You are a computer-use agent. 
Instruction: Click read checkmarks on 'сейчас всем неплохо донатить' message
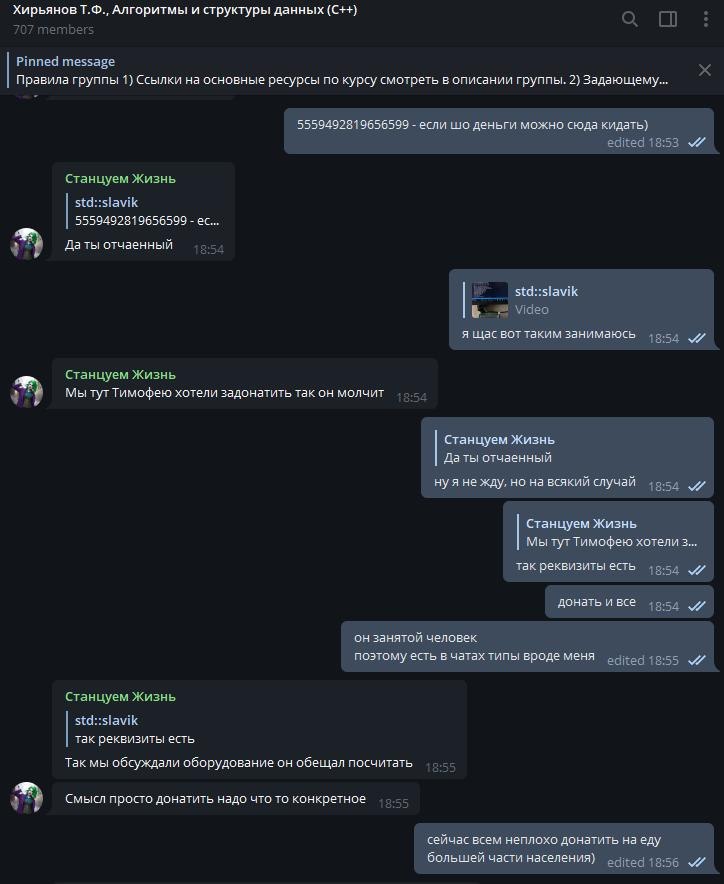coord(697,862)
